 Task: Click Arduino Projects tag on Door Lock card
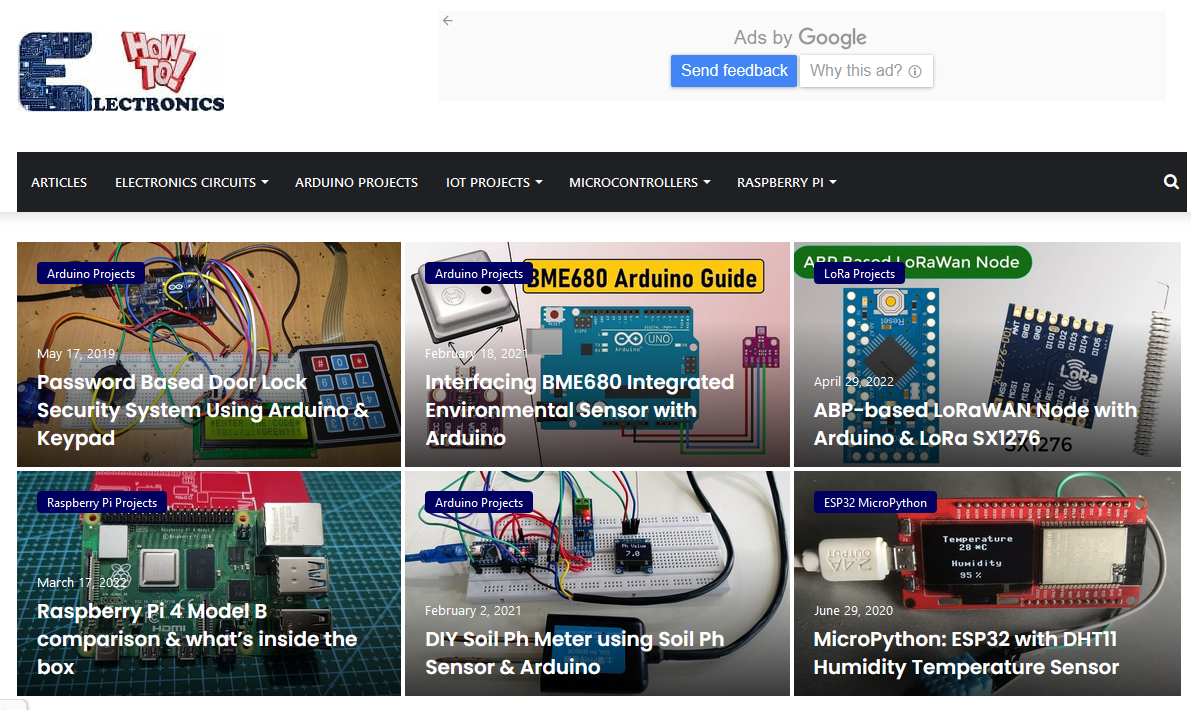[91, 273]
